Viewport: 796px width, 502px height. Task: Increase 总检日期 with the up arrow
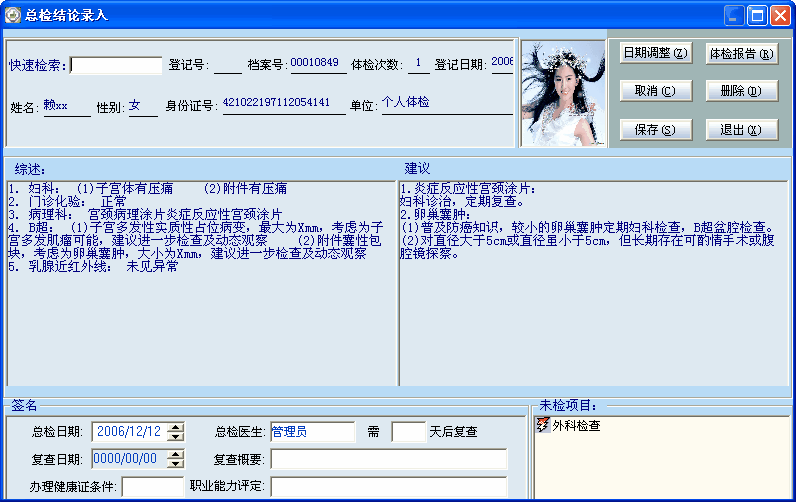pos(176,427)
